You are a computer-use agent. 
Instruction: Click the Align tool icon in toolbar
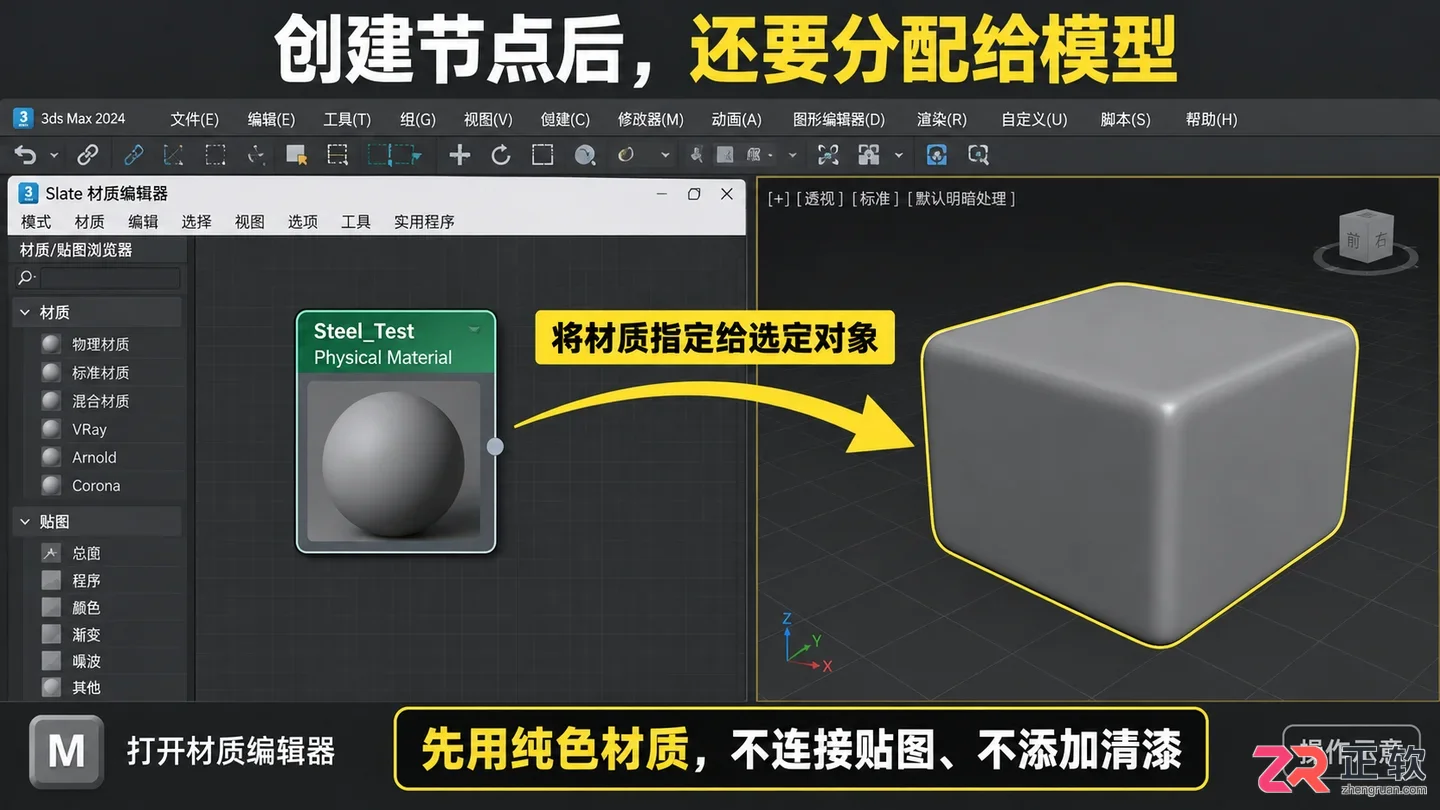pyautogui.click(x=725, y=155)
